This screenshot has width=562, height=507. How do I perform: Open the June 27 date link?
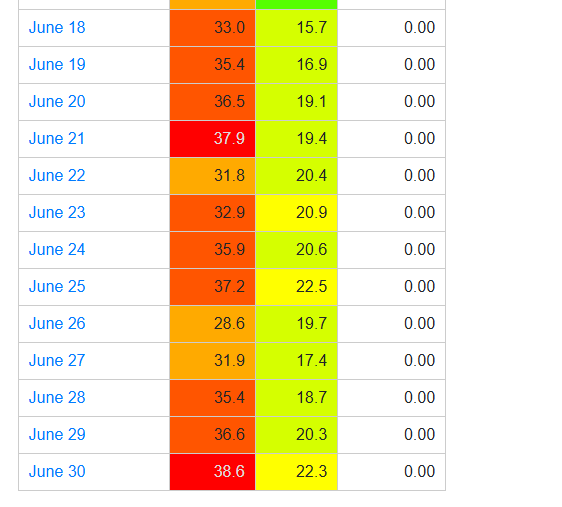tap(57, 360)
